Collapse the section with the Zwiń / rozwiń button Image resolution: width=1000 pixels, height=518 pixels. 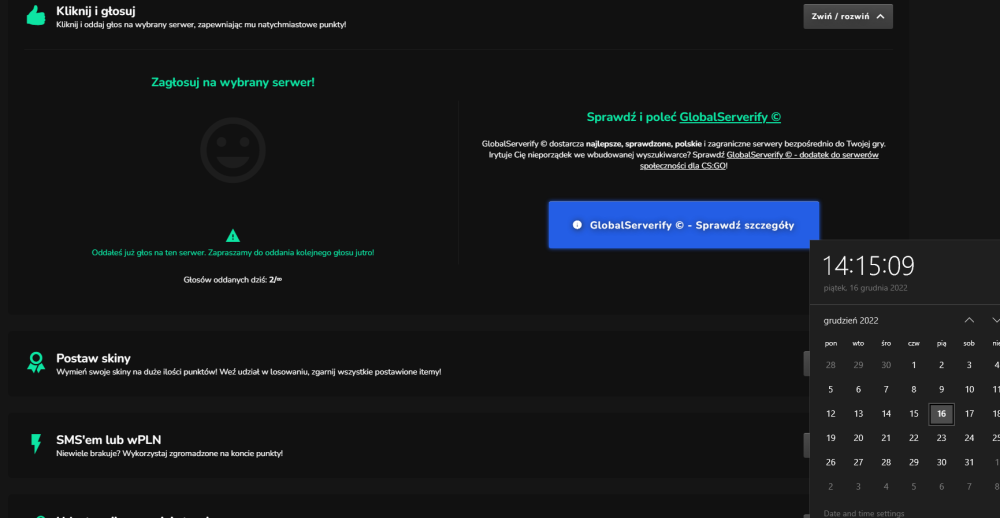point(848,17)
